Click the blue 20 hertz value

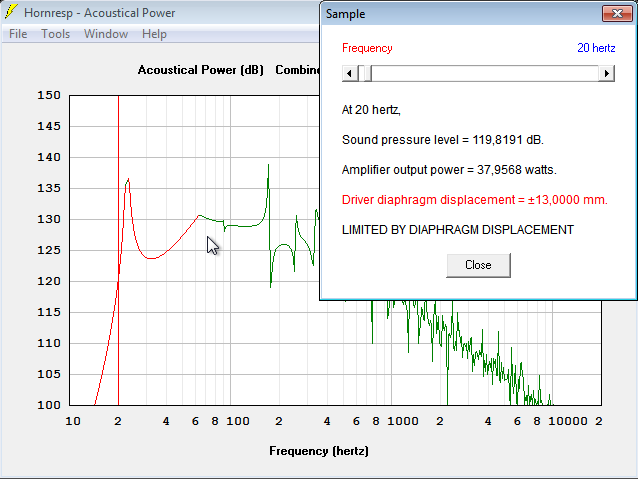click(596, 48)
